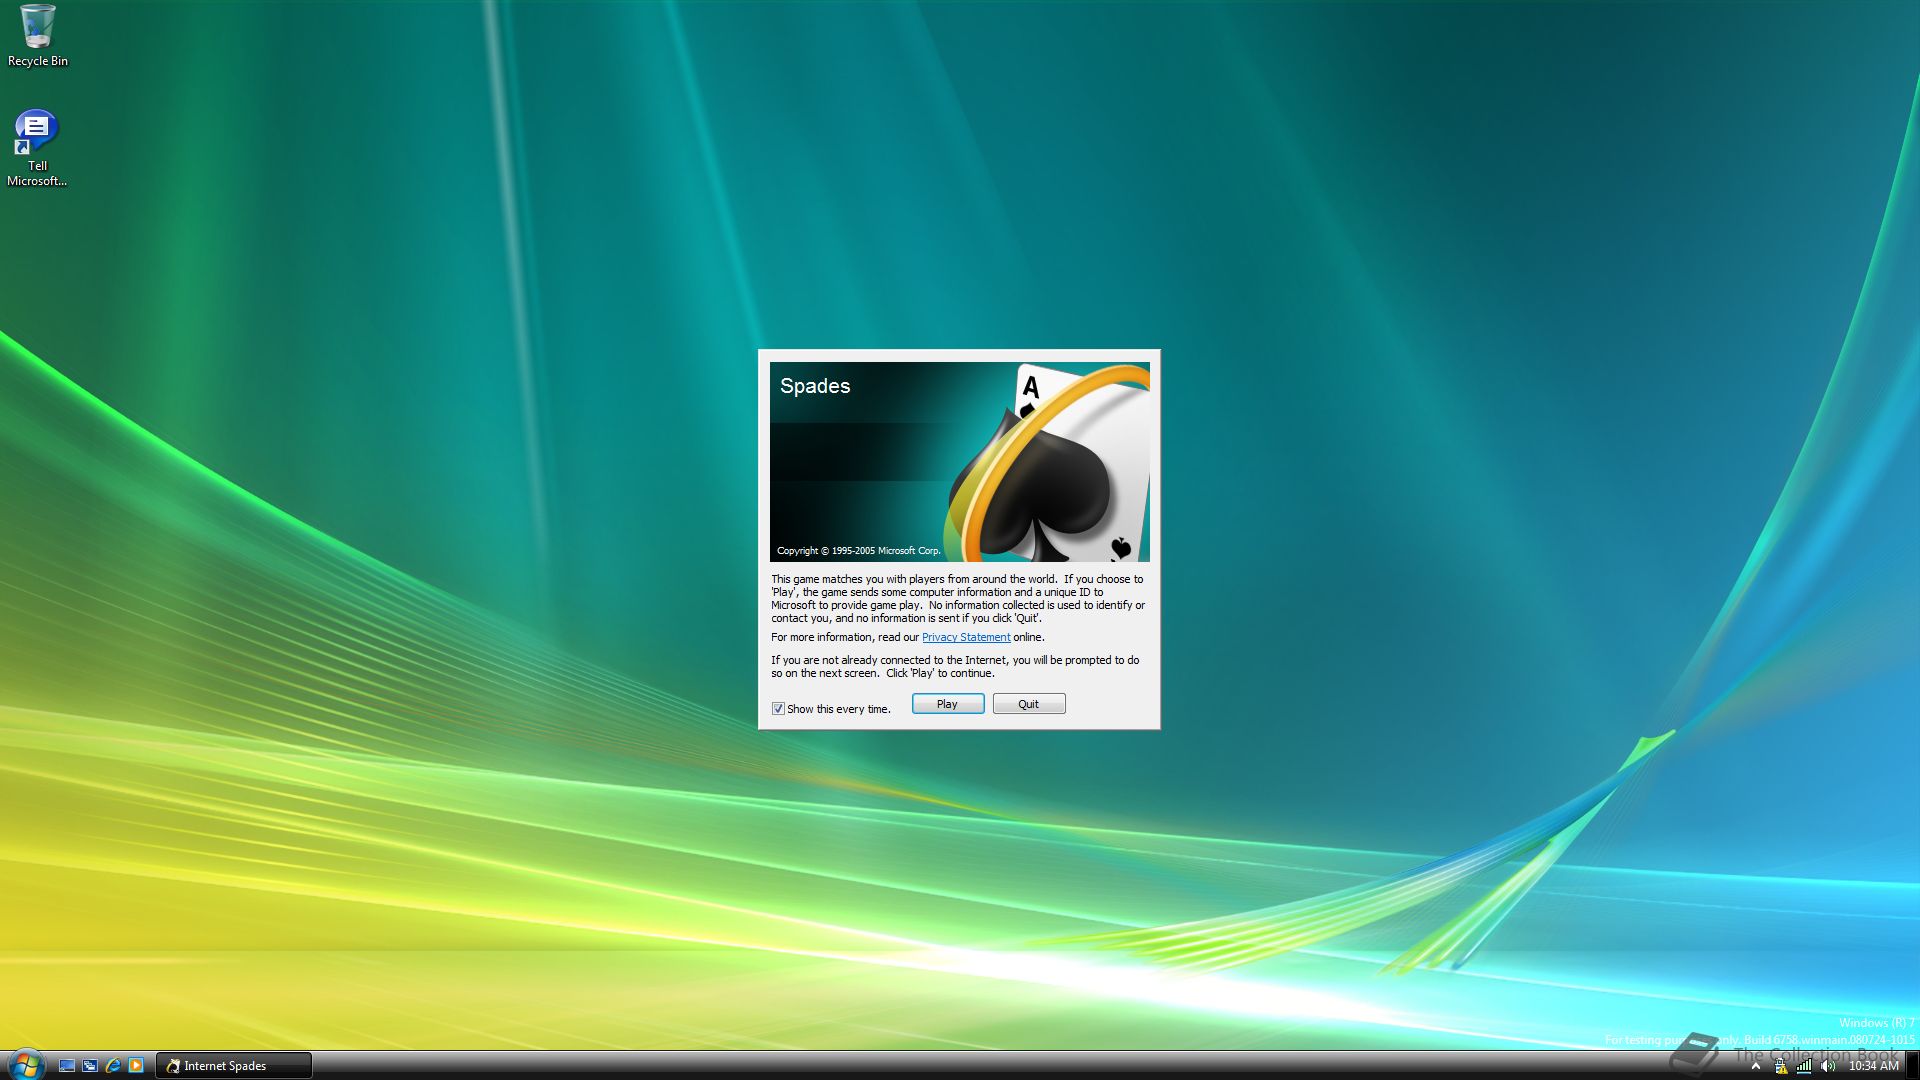Click the 10:34 AM taskbar clock
The image size is (1920, 1080).
[1873, 1066]
